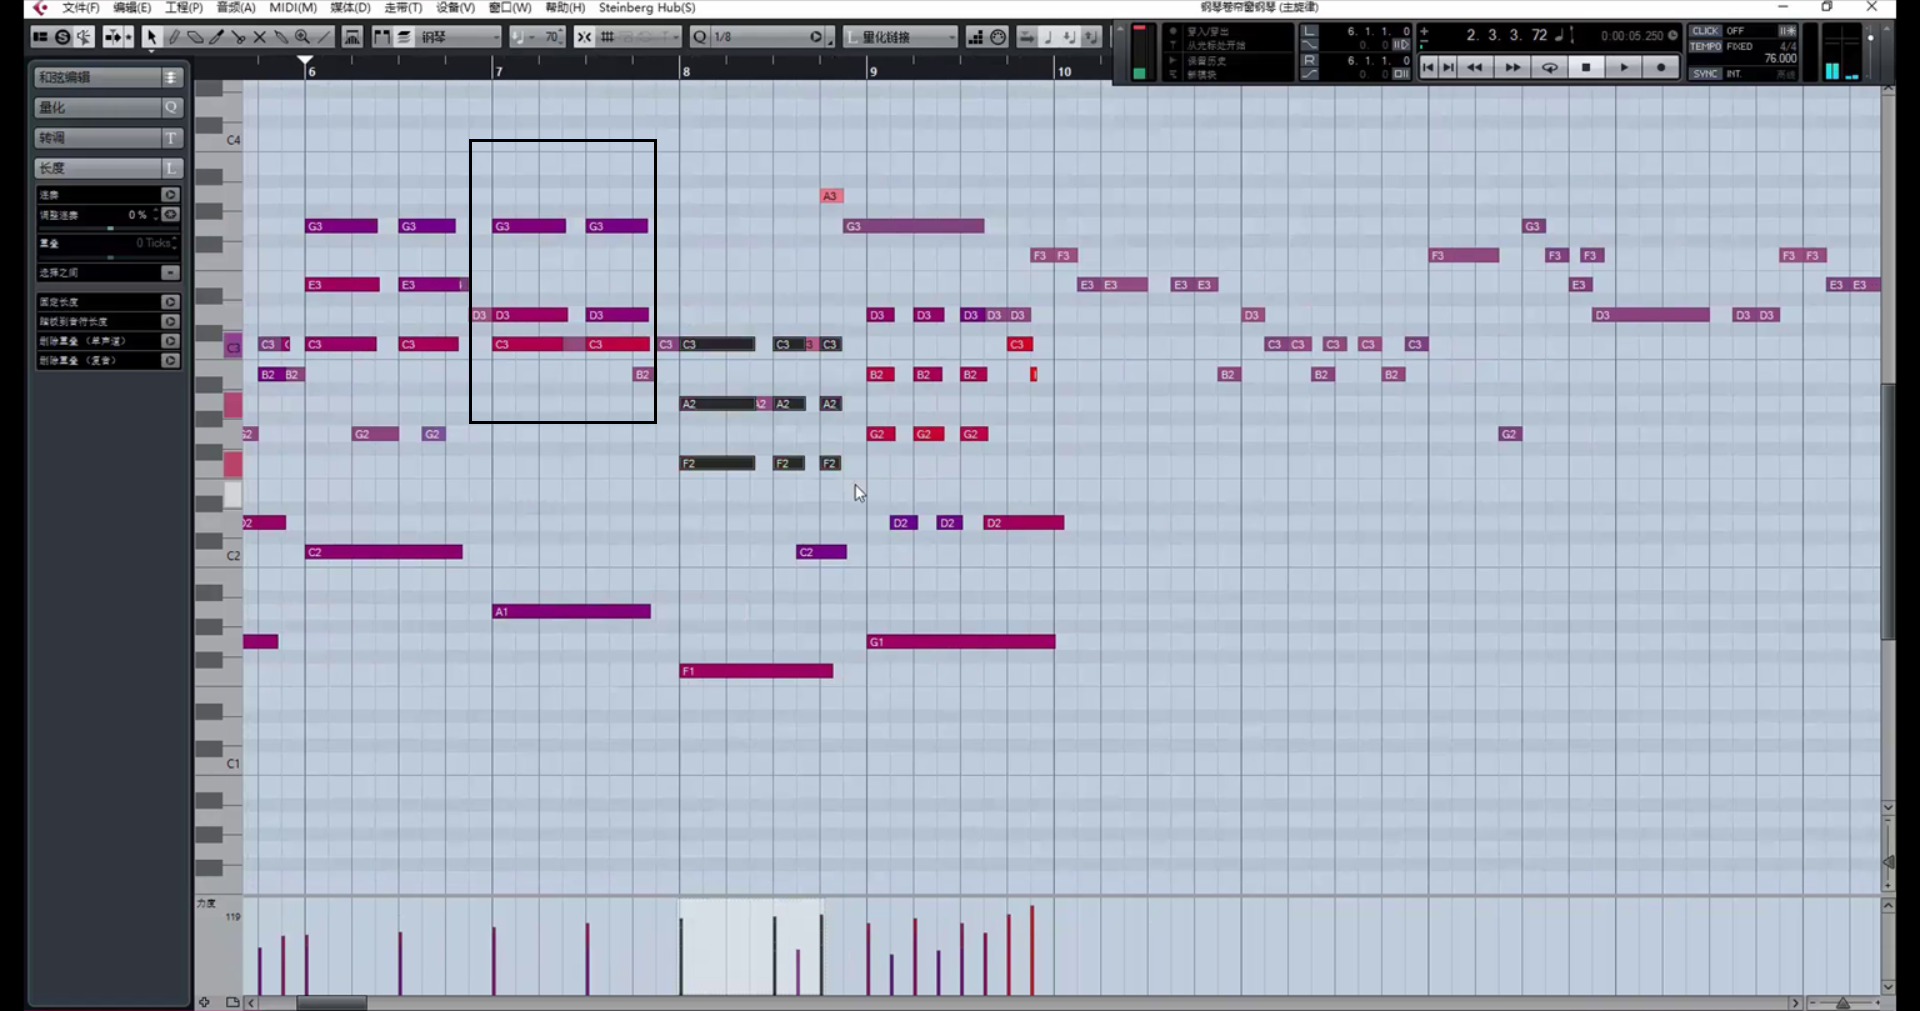Toggle 选择之间 button
Viewport: 1920px width, 1011px height.
tap(170, 273)
